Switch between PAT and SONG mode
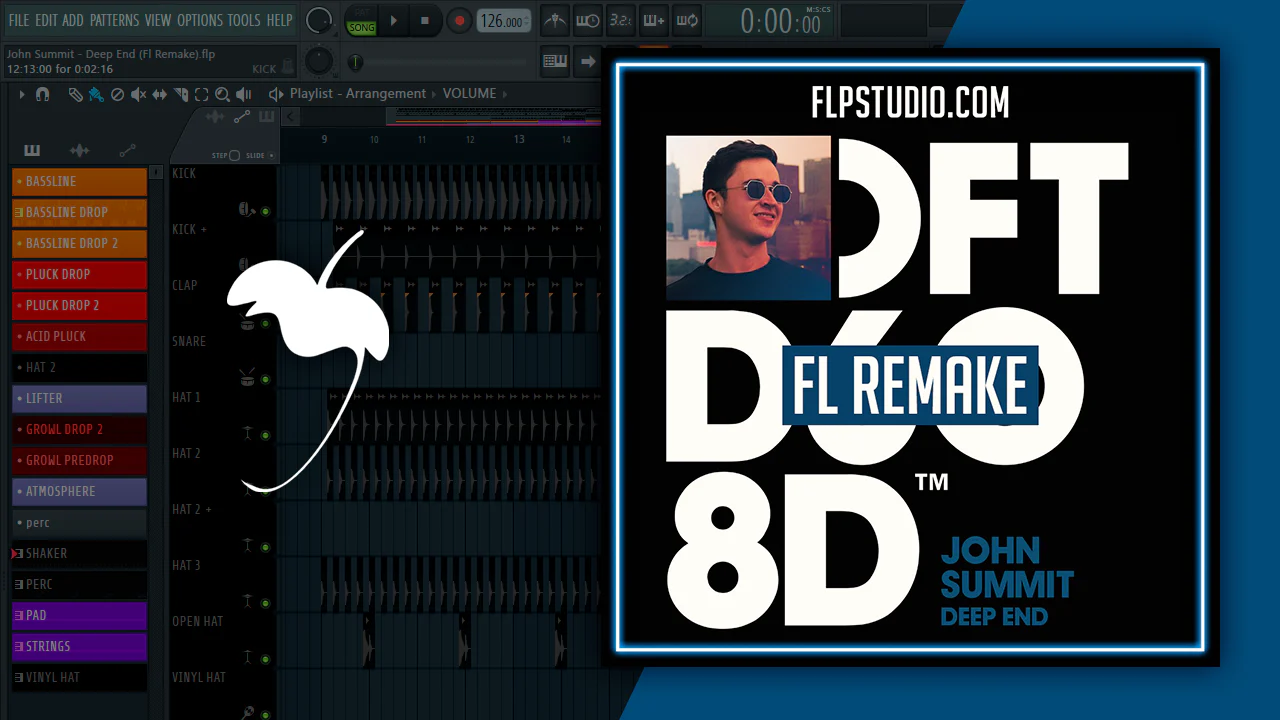 click(x=361, y=20)
